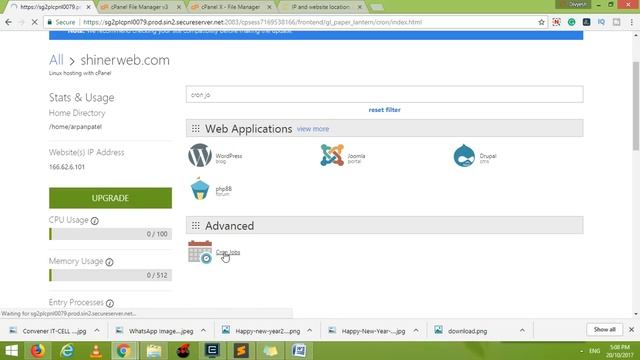Screen dimensions: 640x360
Task: Expand the WhatsApp Image download options
Action: click(203, 331)
